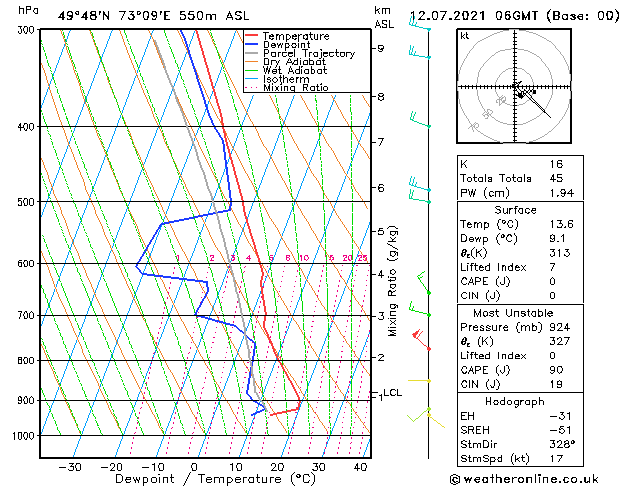Click the magenta mixing ratio label '15'
The image size is (629, 486).
329,258
